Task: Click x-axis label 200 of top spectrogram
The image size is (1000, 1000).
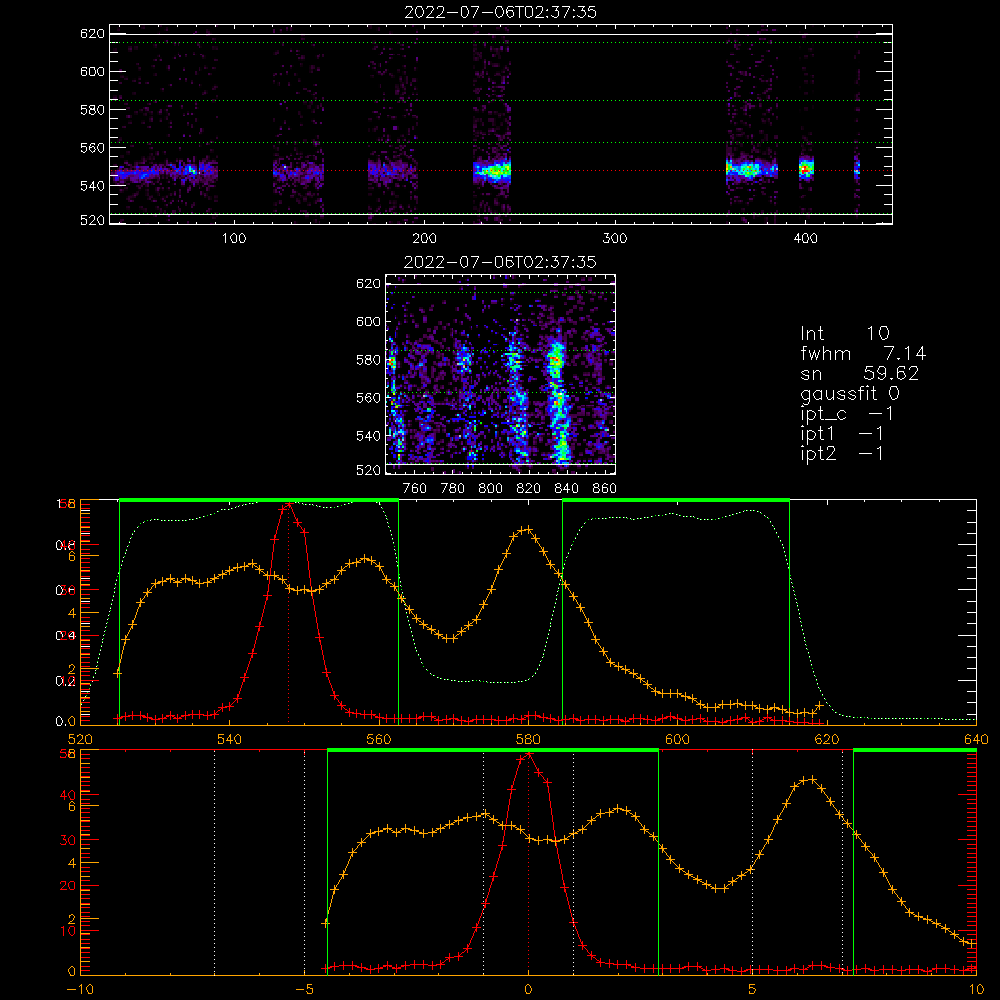Action: click(424, 239)
